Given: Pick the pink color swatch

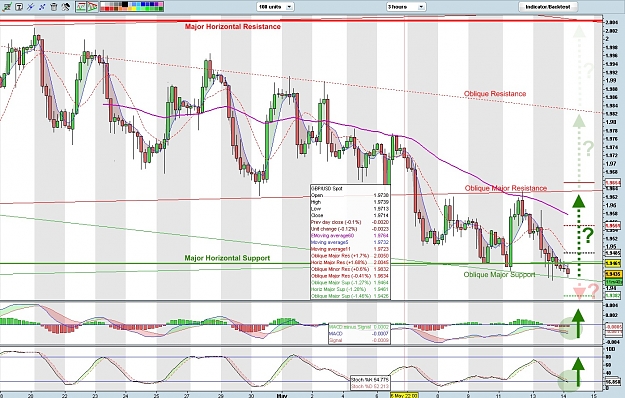Looking at the screenshot, I should (161, 4).
